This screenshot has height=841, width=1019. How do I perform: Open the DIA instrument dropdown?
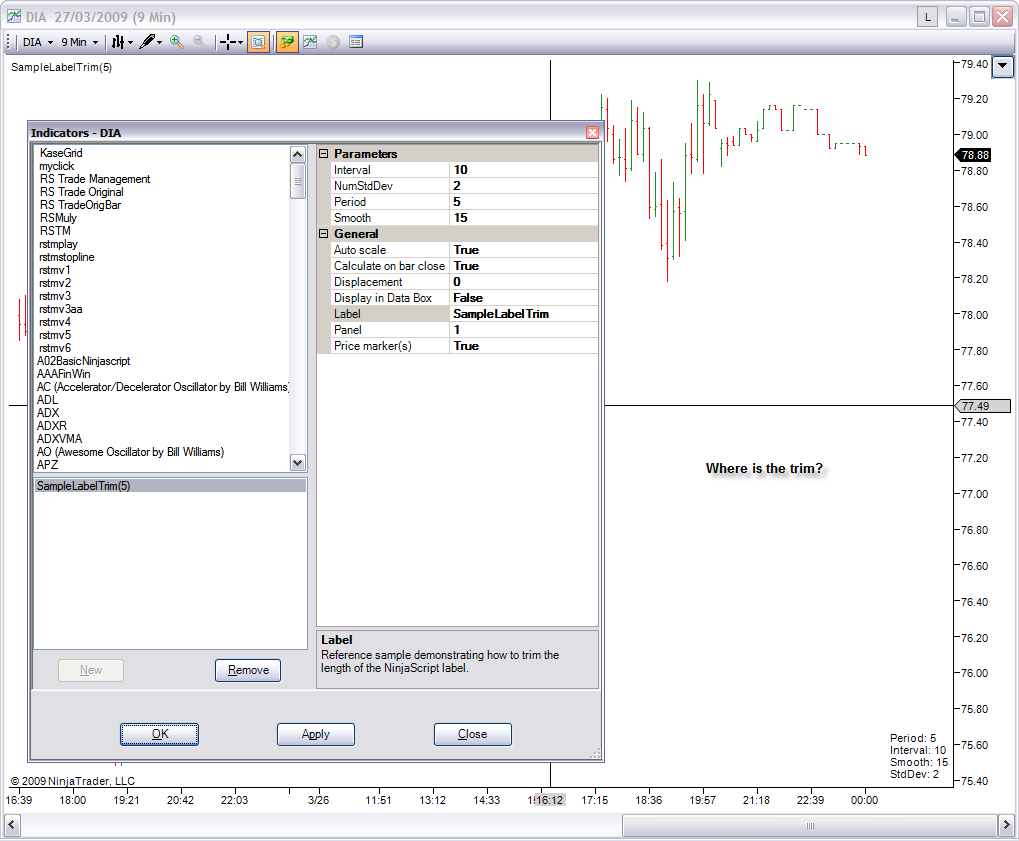38,42
